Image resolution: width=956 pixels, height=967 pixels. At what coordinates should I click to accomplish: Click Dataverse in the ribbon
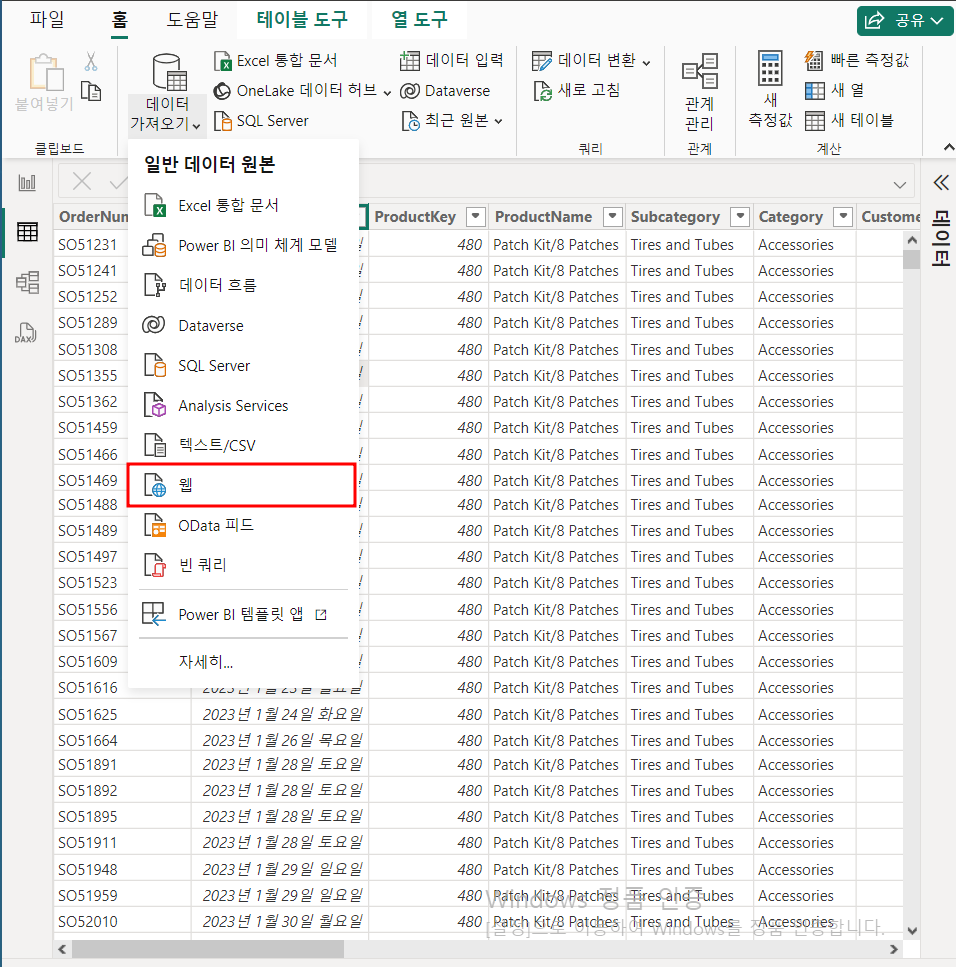445,91
